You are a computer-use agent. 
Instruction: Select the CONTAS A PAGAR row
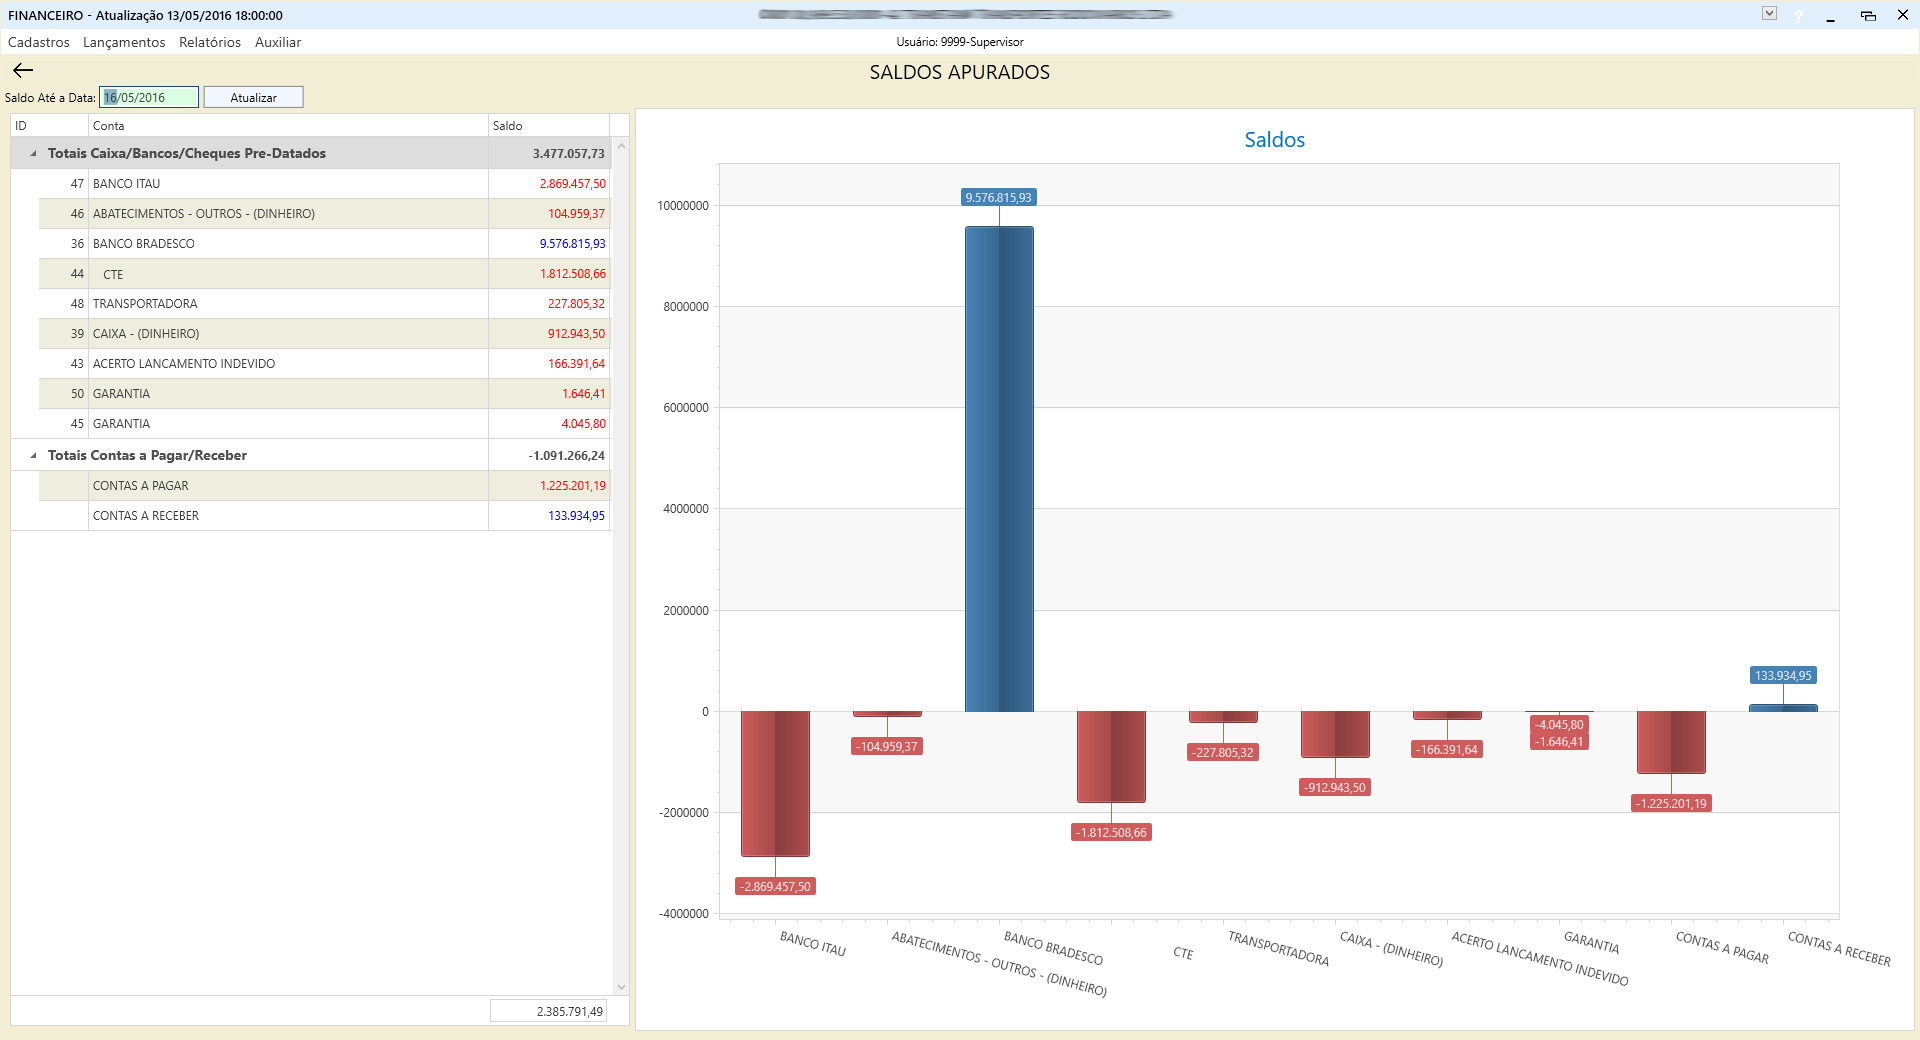(x=324, y=486)
